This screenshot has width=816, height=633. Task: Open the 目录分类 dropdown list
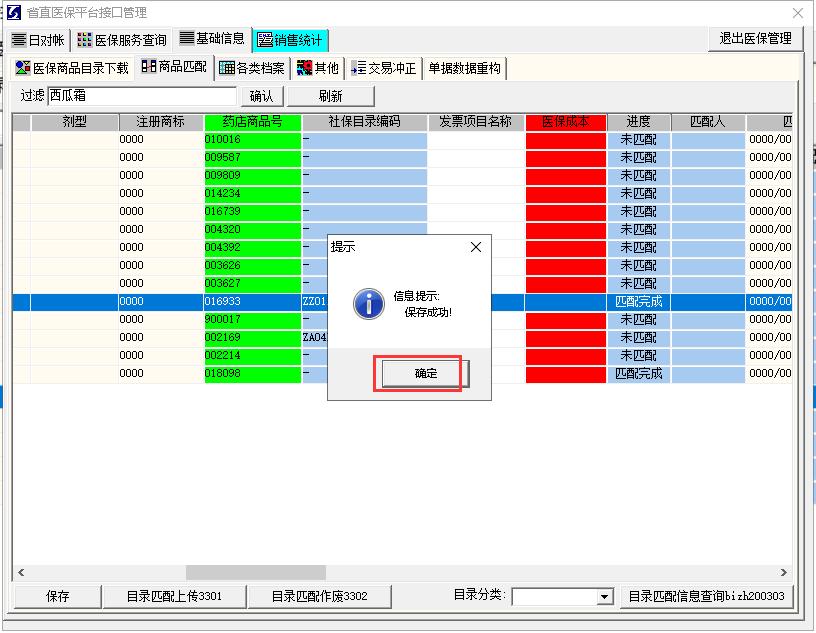604,597
